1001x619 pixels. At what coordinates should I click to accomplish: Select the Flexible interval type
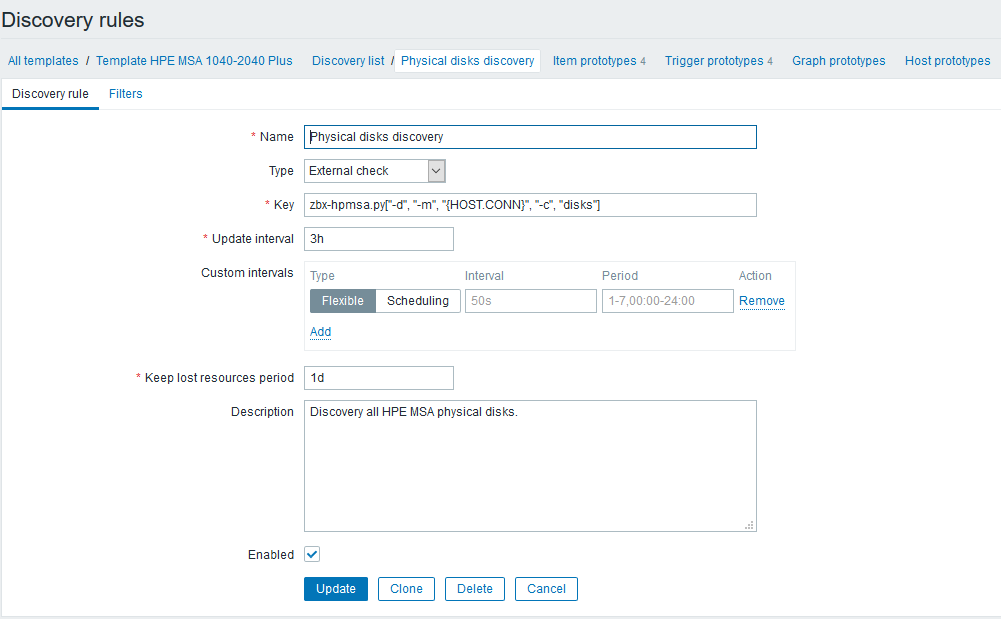[x=342, y=300]
